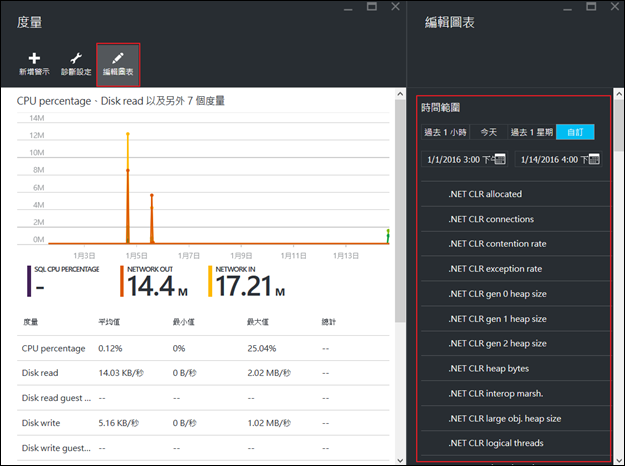Click the 編輯圖表 pencil icon

click(x=118, y=59)
